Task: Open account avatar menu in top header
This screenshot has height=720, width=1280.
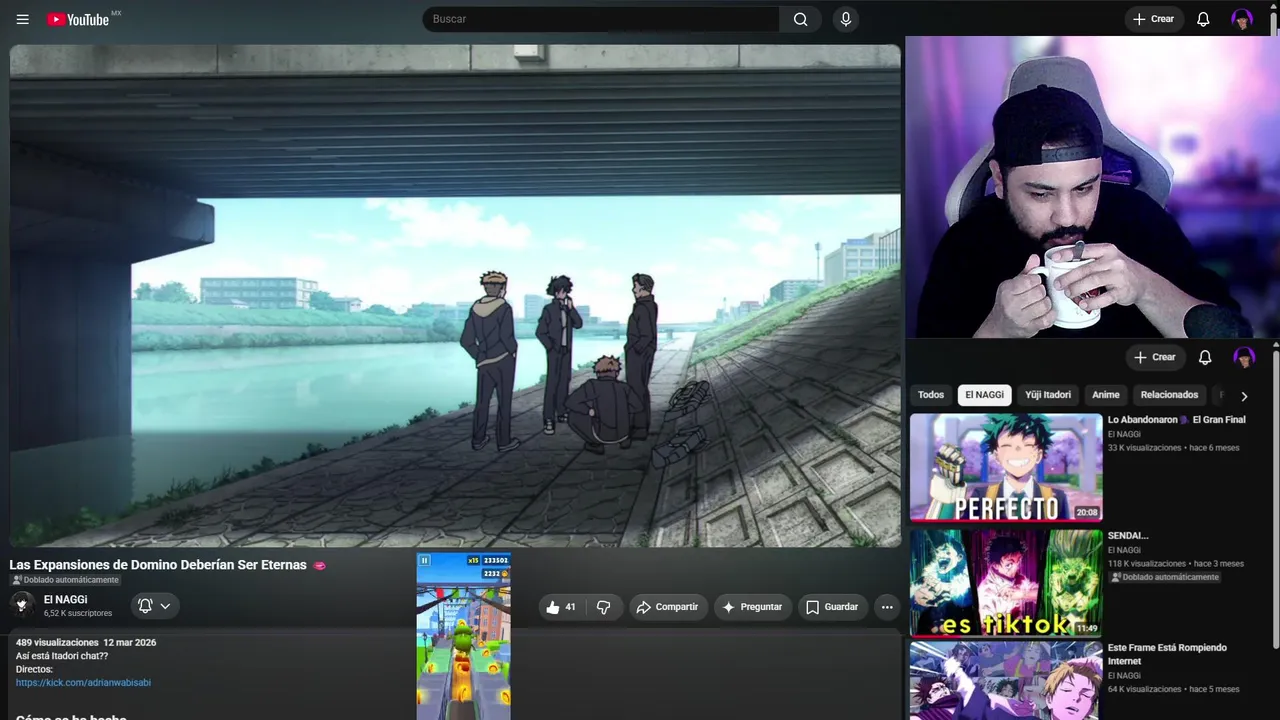Action: (1242, 19)
